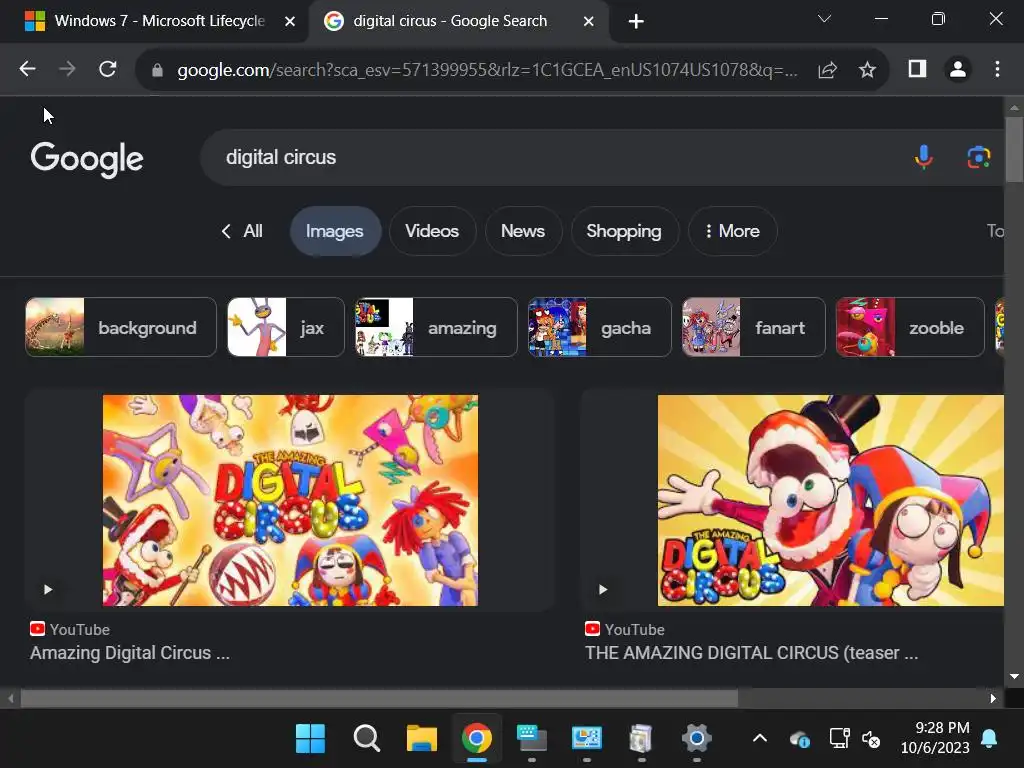Screen dimensions: 1024x768
Task: Filter images by zooble chip
Action: tap(910, 327)
